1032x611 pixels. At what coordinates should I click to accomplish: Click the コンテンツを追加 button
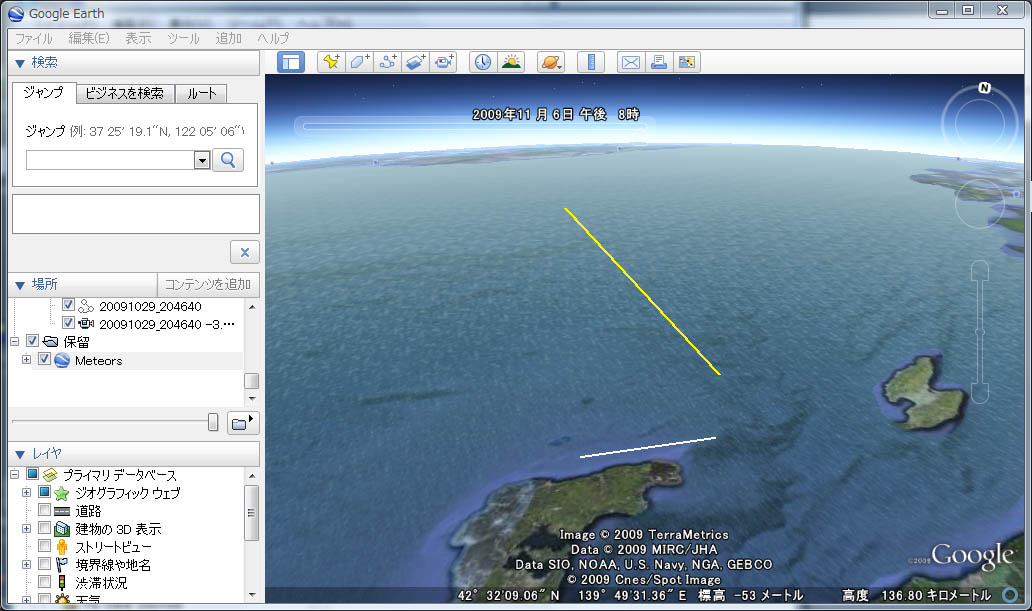point(208,284)
